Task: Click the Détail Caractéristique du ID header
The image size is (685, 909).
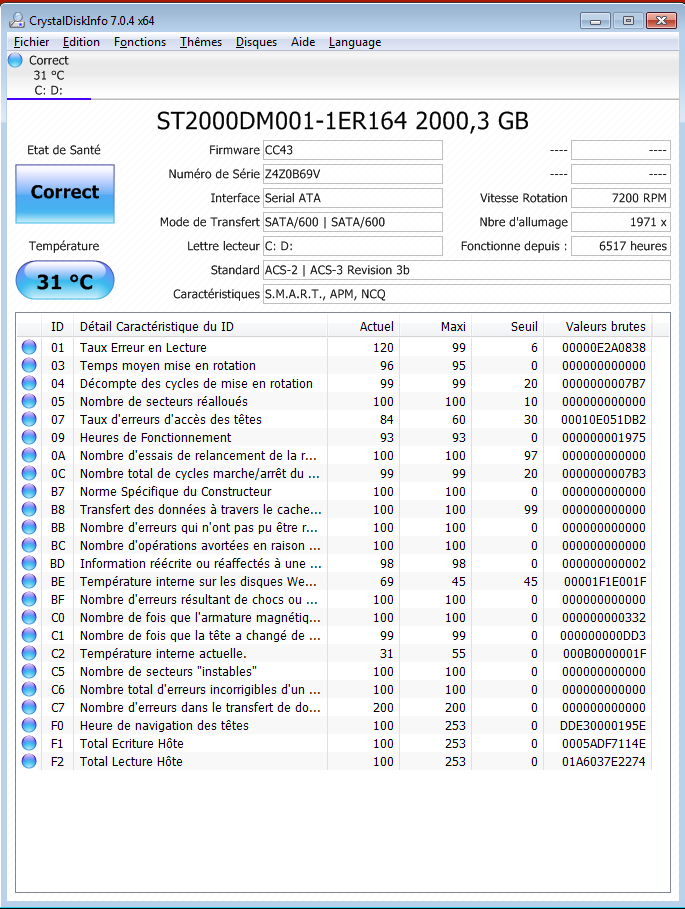Action: [201, 326]
